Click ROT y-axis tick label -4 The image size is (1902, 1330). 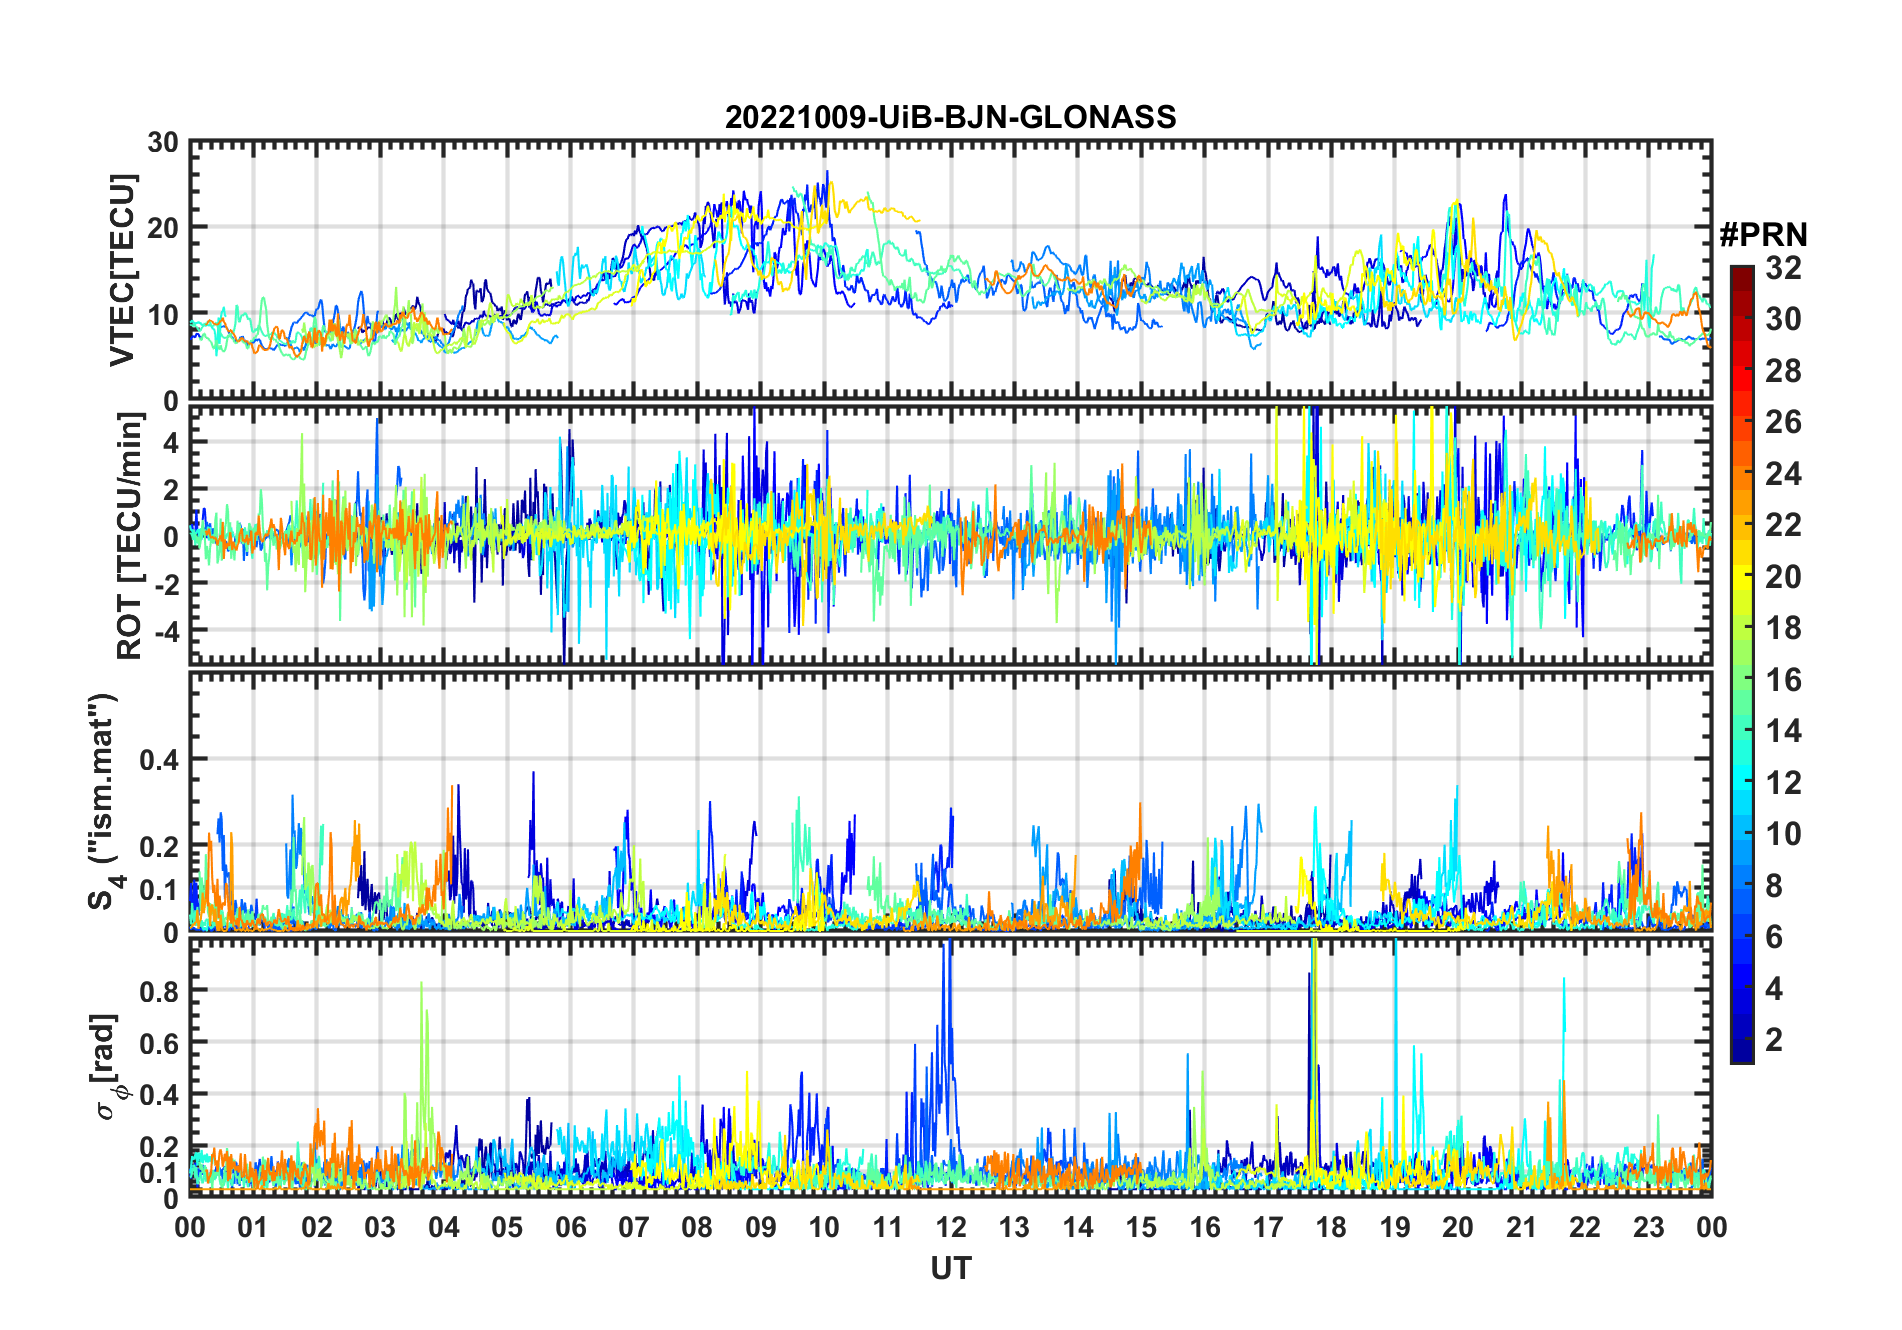(x=165, y=631)
